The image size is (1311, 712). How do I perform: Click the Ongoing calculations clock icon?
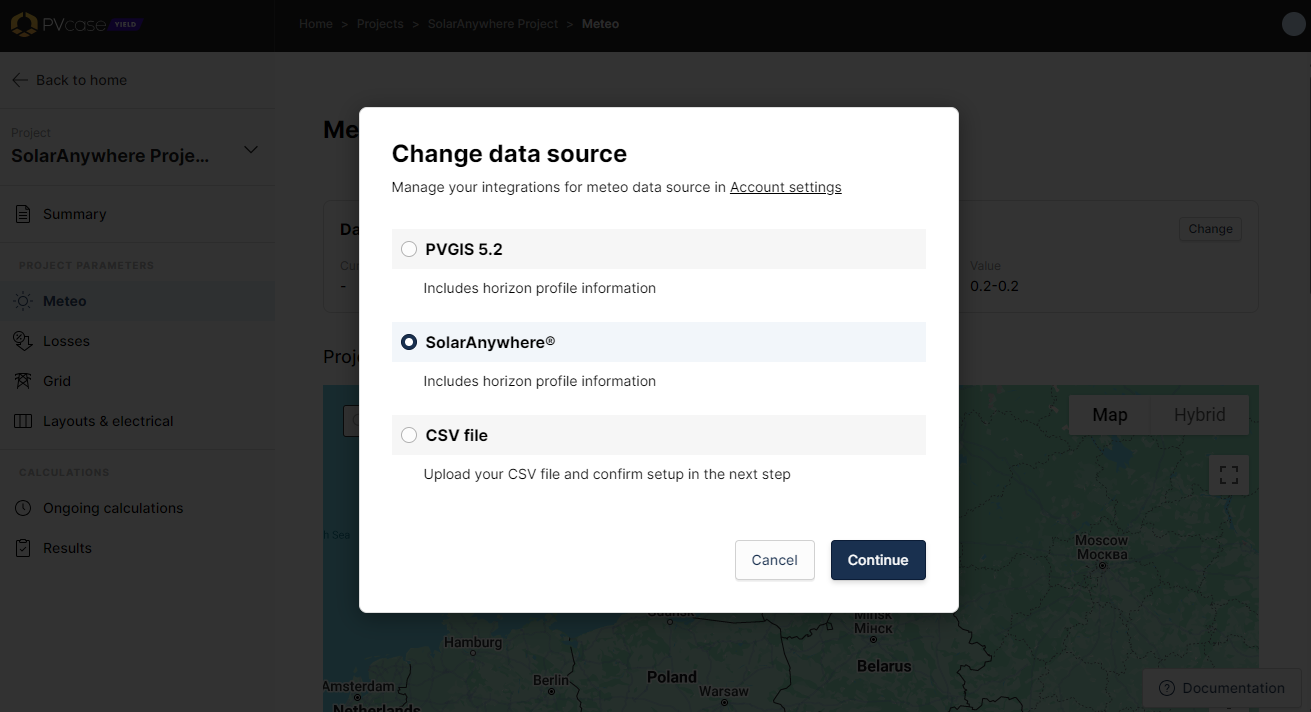23,508
